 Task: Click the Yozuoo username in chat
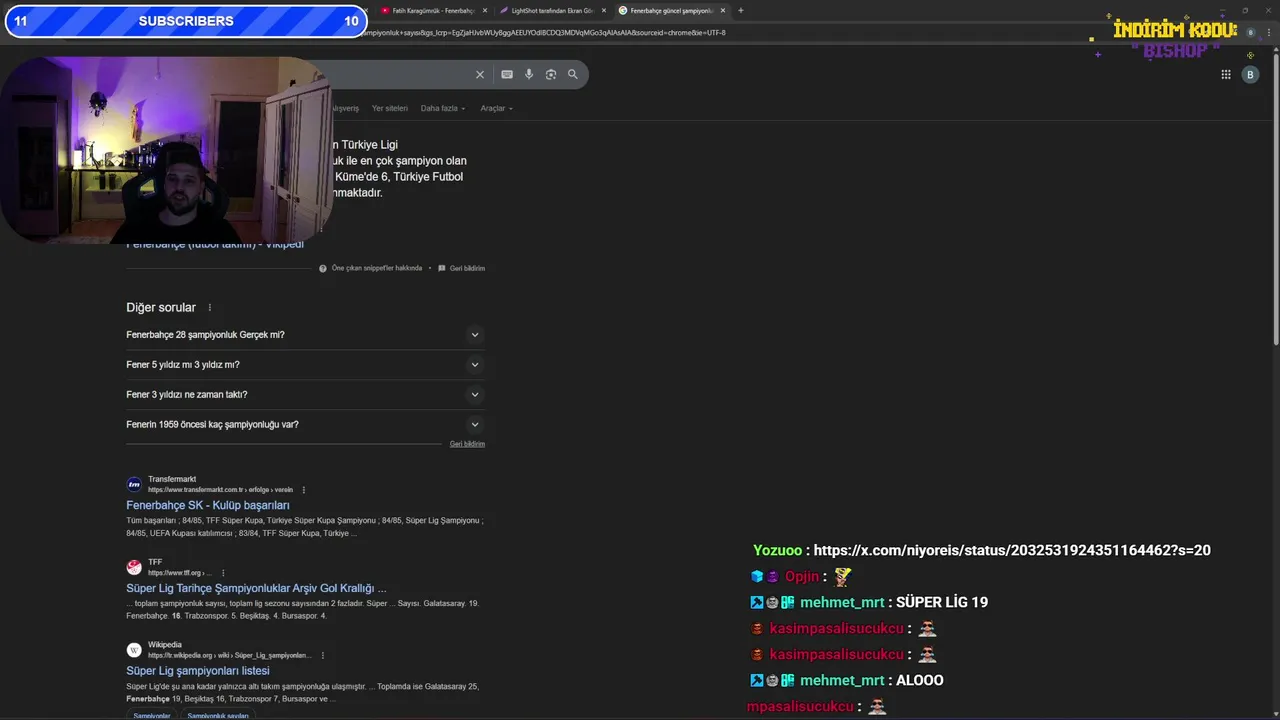point(777,550)
